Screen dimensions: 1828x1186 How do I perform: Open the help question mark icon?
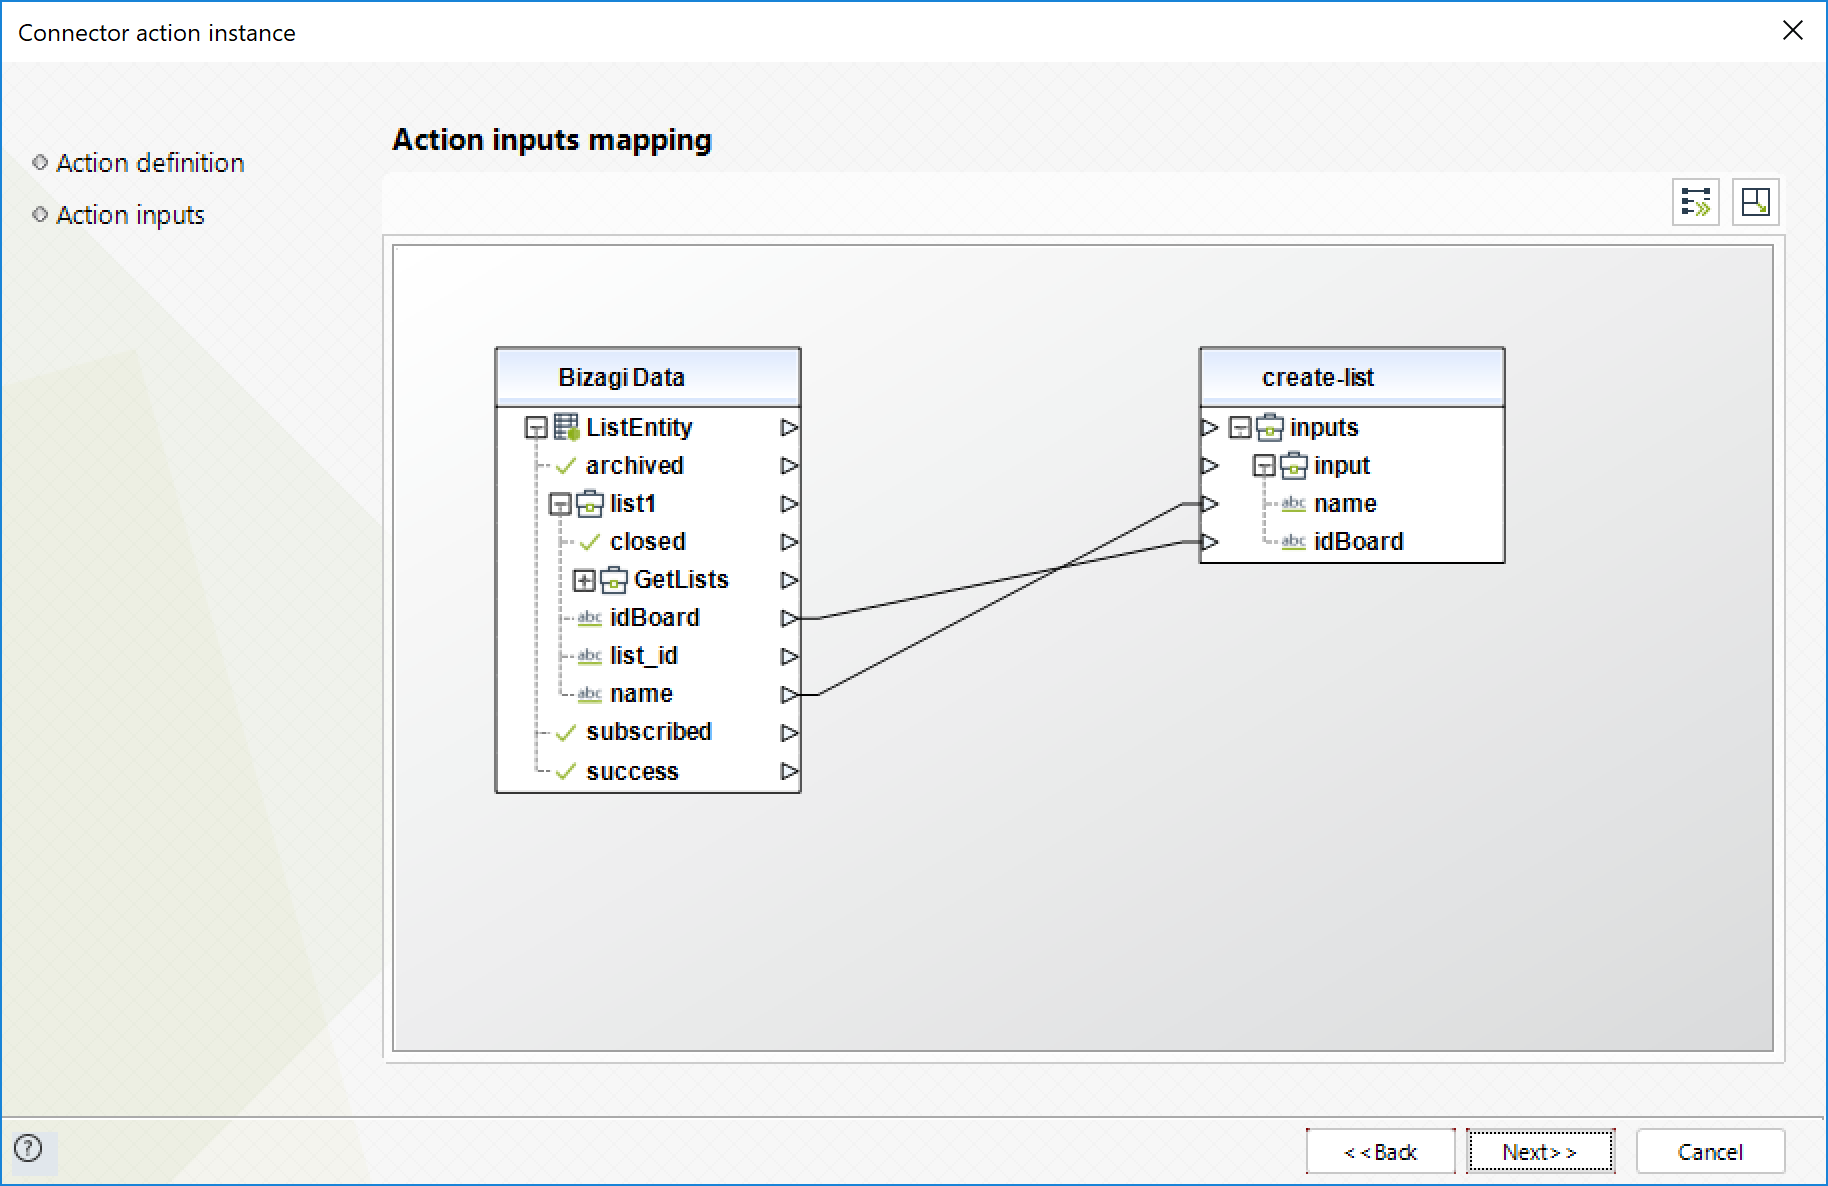click(28, 1148)
